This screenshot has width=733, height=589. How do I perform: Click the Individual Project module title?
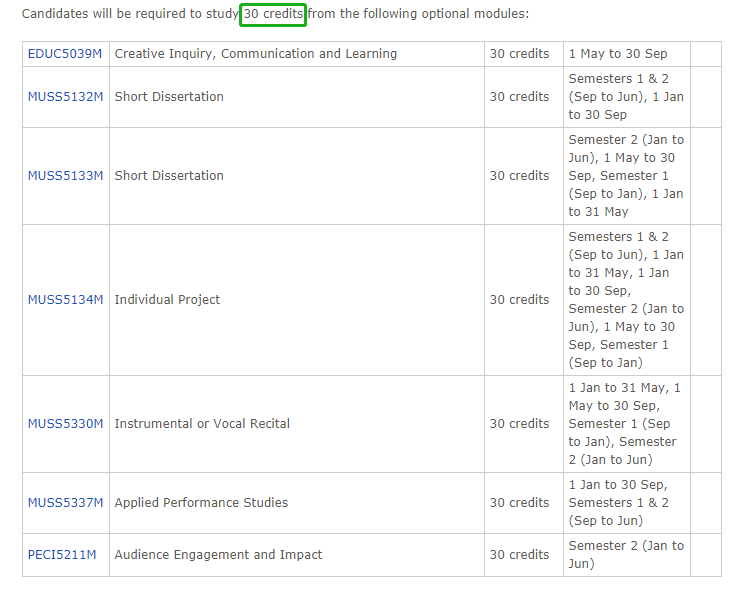167,300
